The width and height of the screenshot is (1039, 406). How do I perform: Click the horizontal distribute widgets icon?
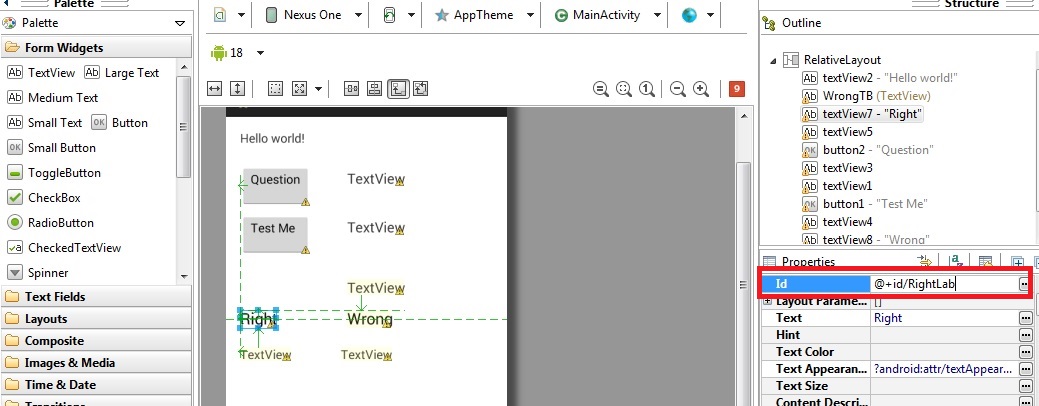click(x=351, y=89)
